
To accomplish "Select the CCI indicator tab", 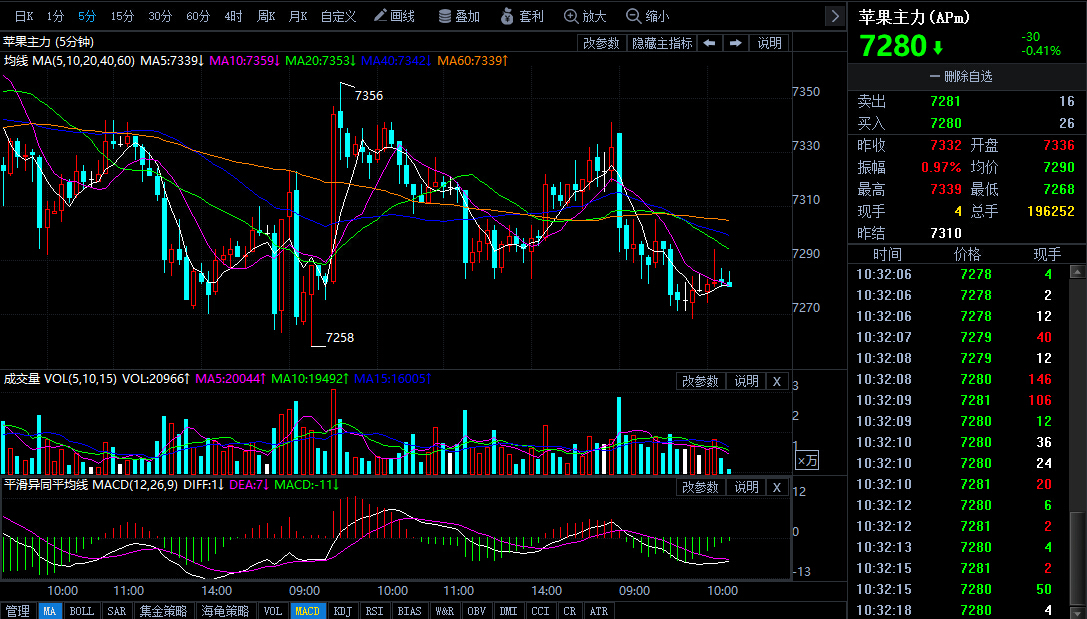I will coord(540,611).
